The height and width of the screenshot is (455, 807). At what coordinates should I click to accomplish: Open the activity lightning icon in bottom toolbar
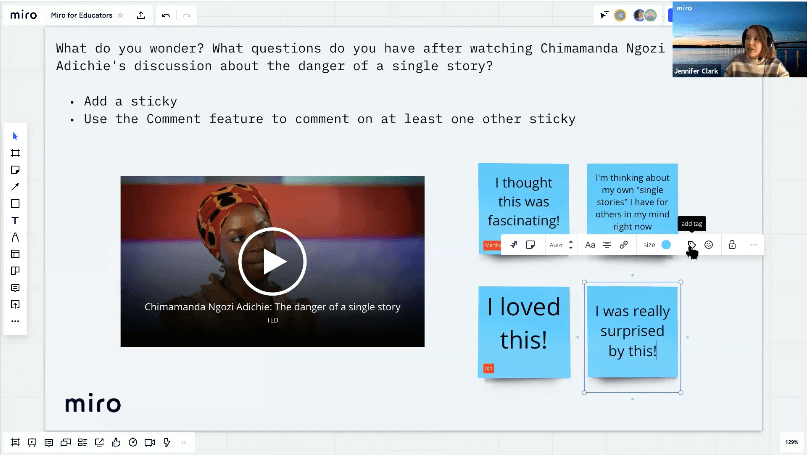[x=166, y=442]
